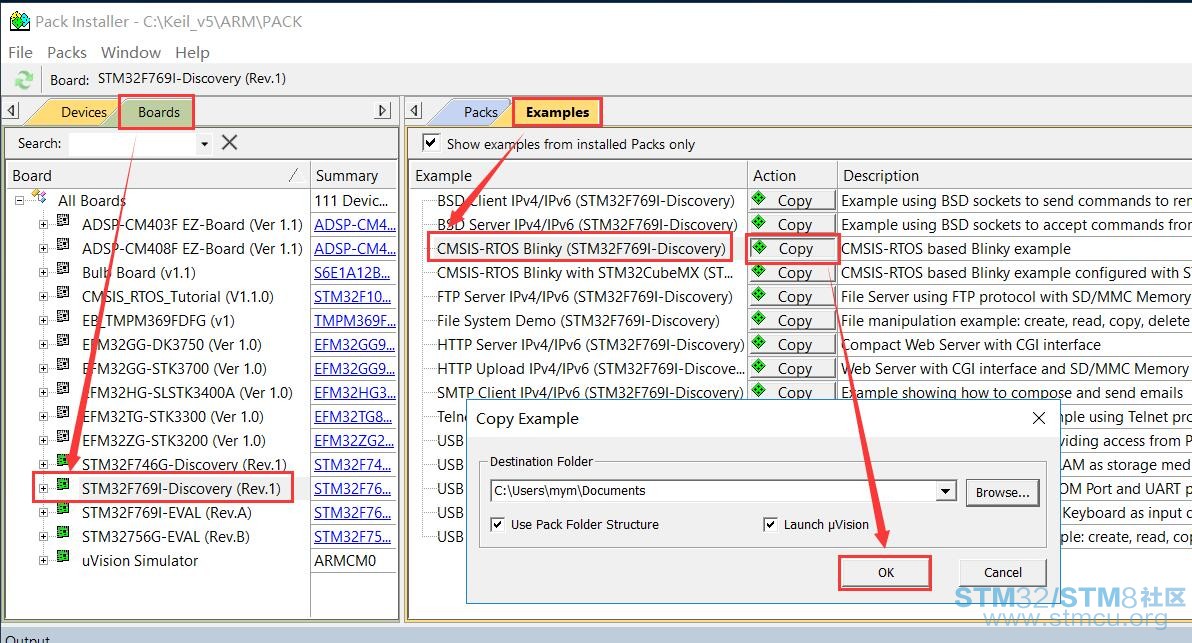1192x643 pixels.
Task: Uncheck Use Pack Folder Structure
Action: [497, 524]
